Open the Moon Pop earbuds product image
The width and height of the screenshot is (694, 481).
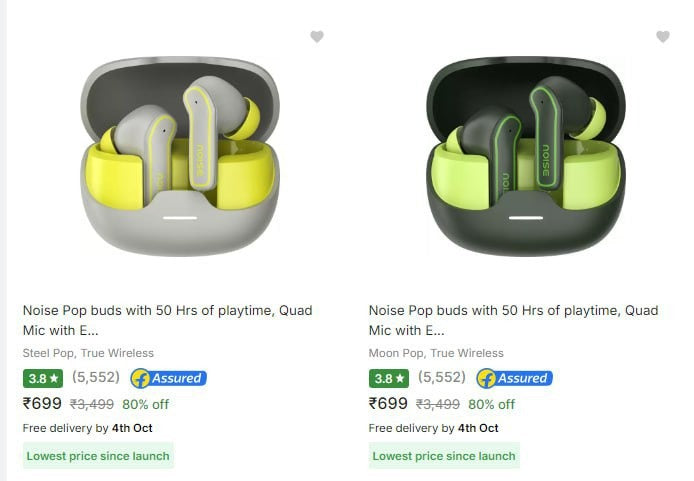pos(527,158)
